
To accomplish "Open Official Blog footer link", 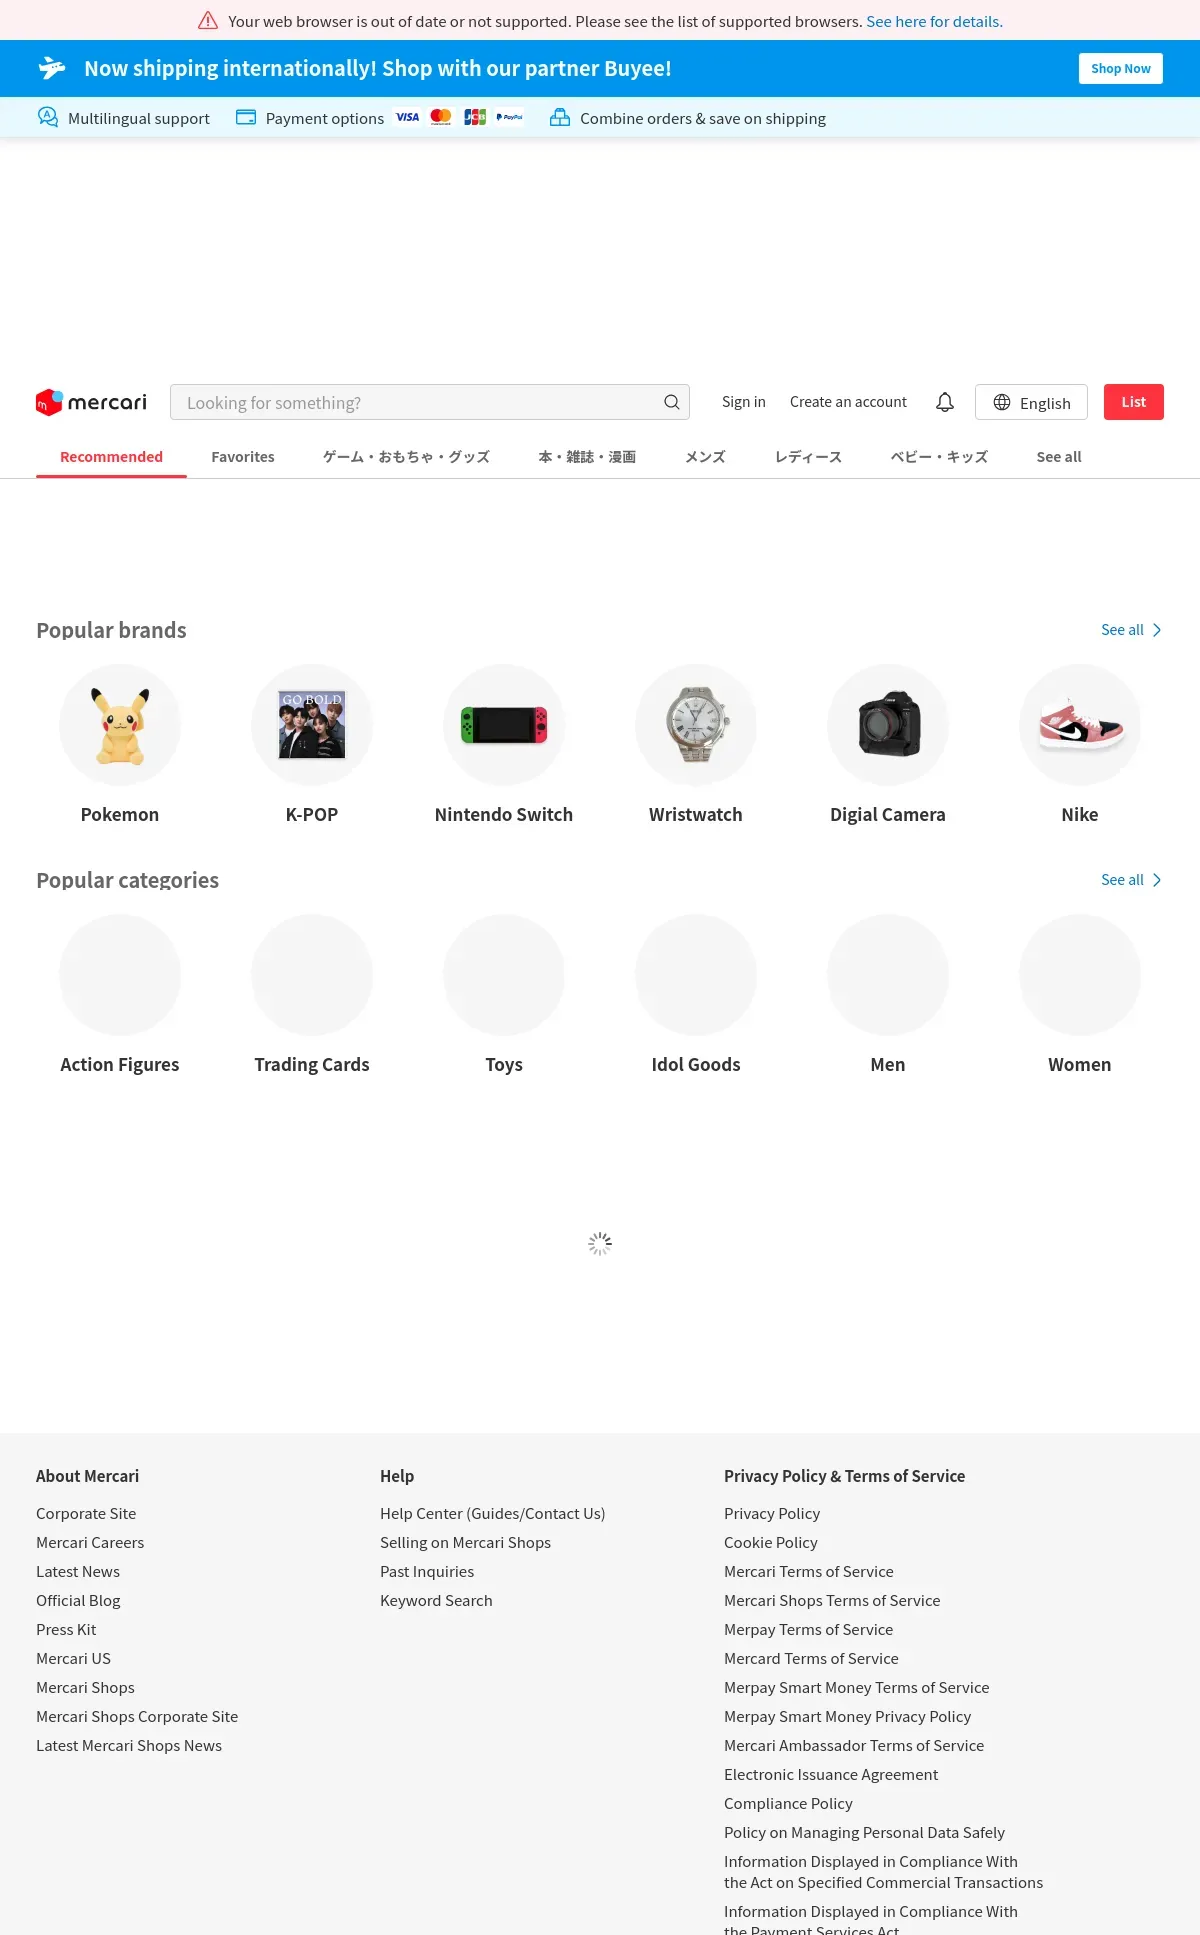I will pyautogui.click(x=78, y=1601).
